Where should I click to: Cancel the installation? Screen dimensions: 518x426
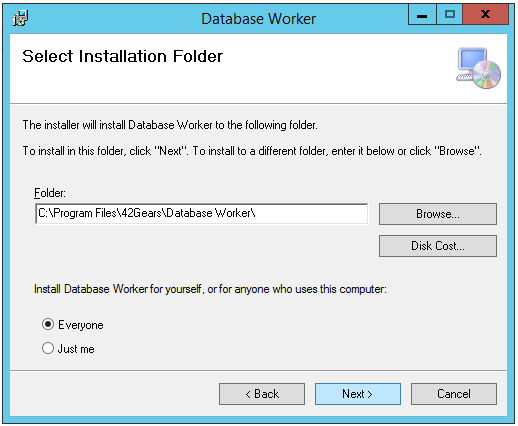tap(454, 394)
